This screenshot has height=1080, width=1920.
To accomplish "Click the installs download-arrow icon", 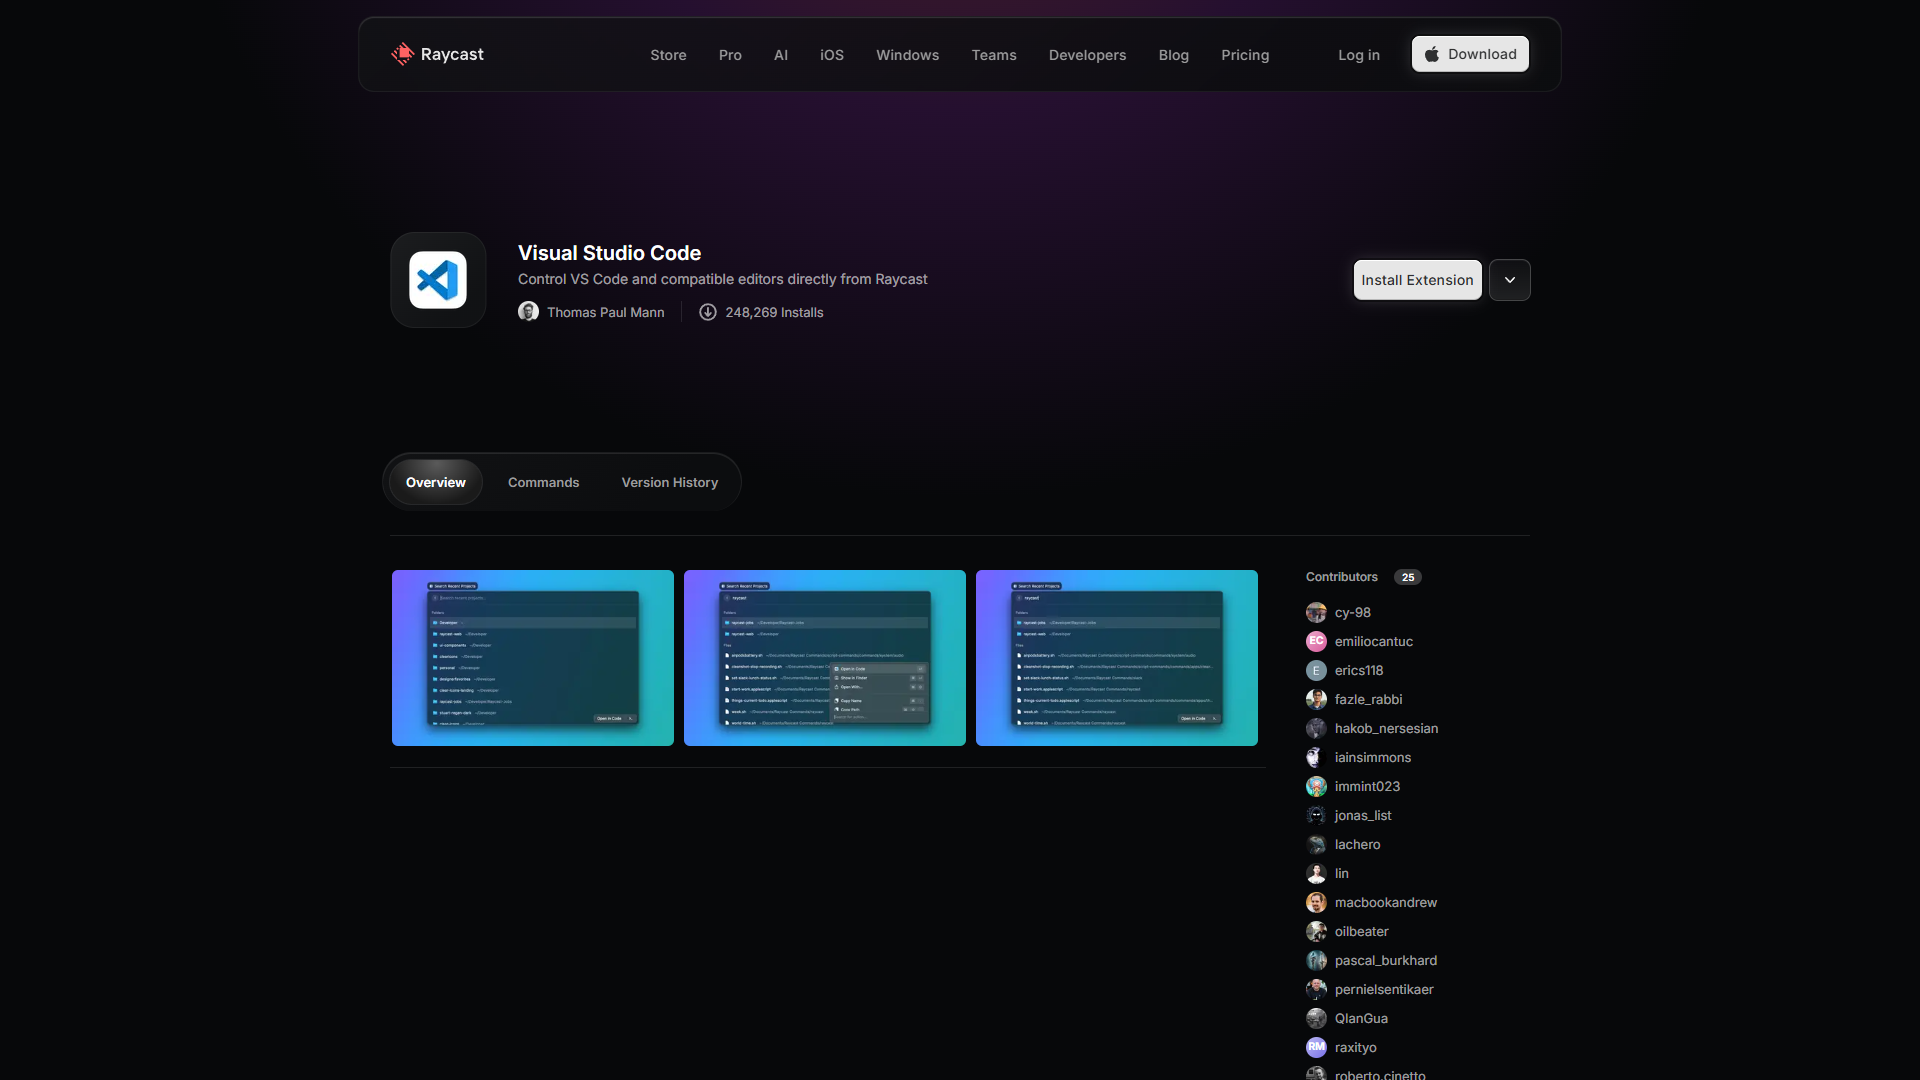I will point(708,312).
